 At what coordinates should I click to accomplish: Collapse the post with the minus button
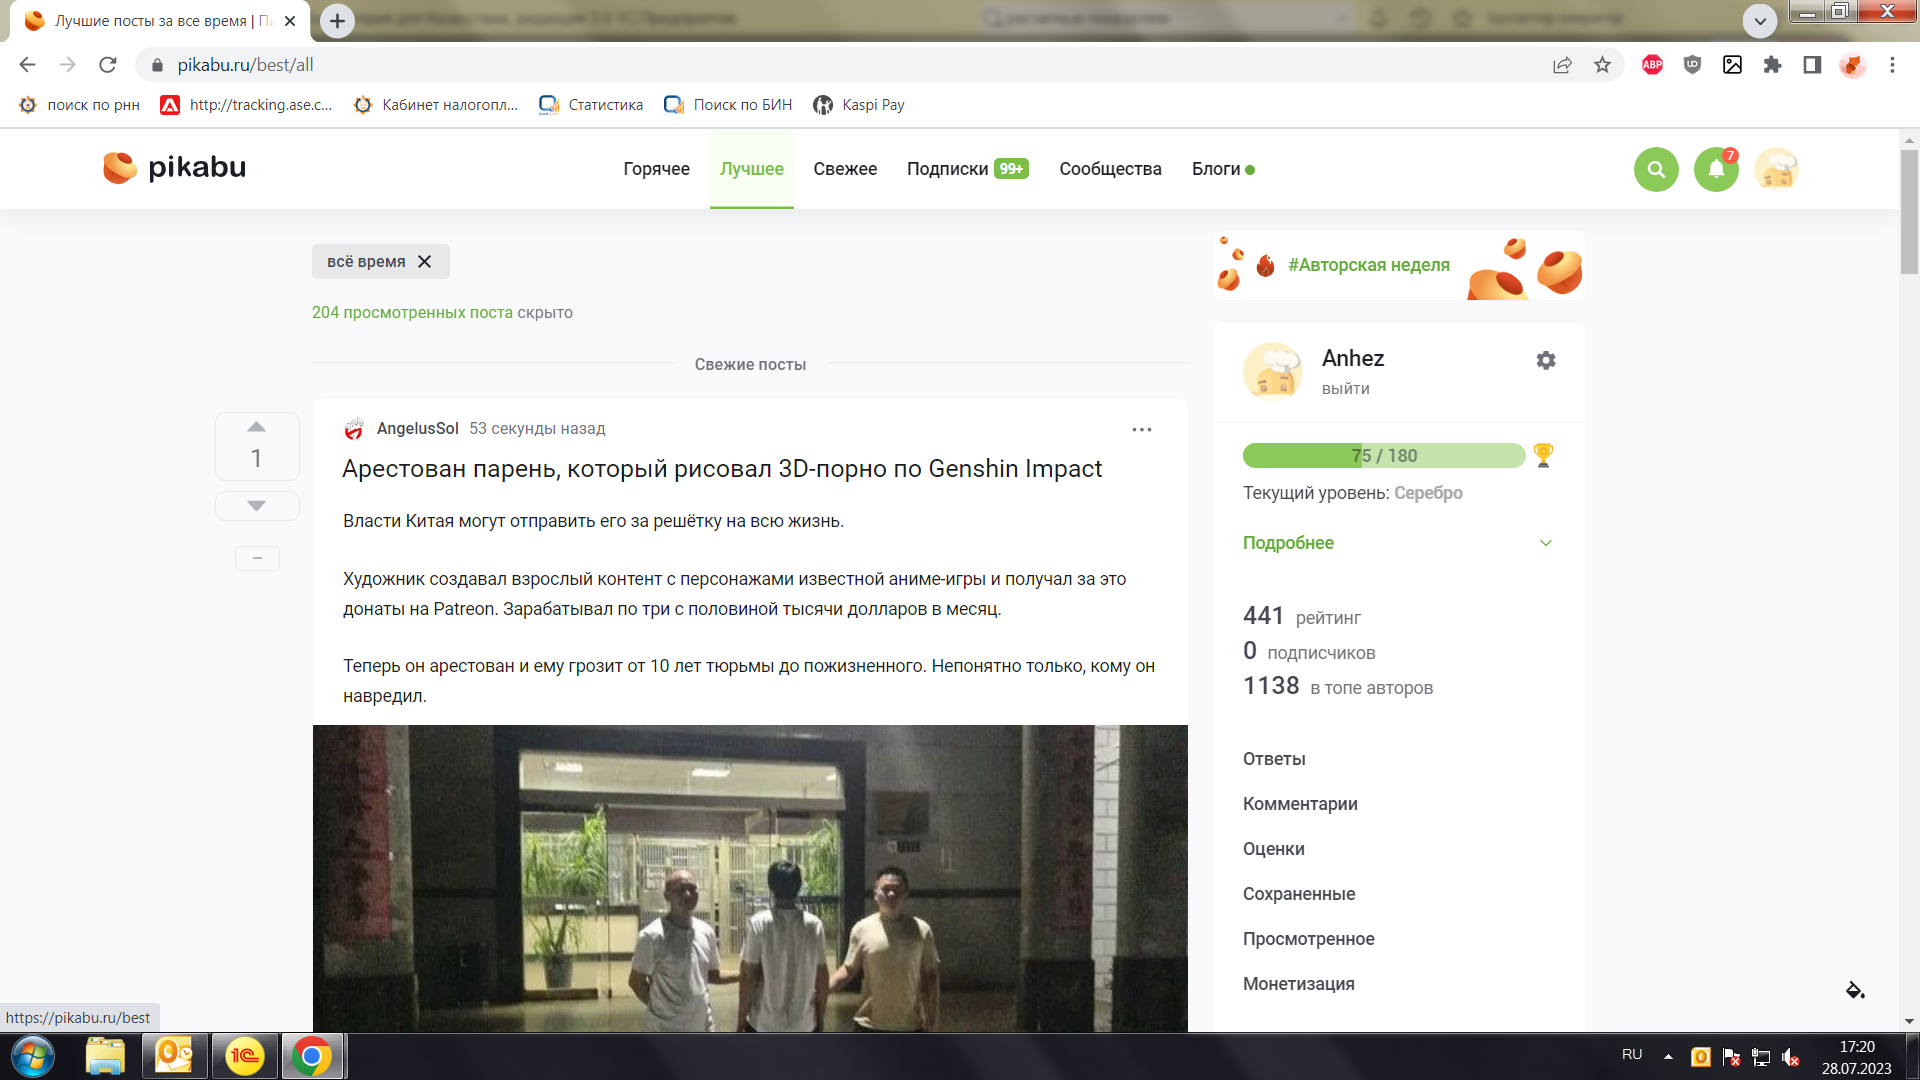[257, 558]
